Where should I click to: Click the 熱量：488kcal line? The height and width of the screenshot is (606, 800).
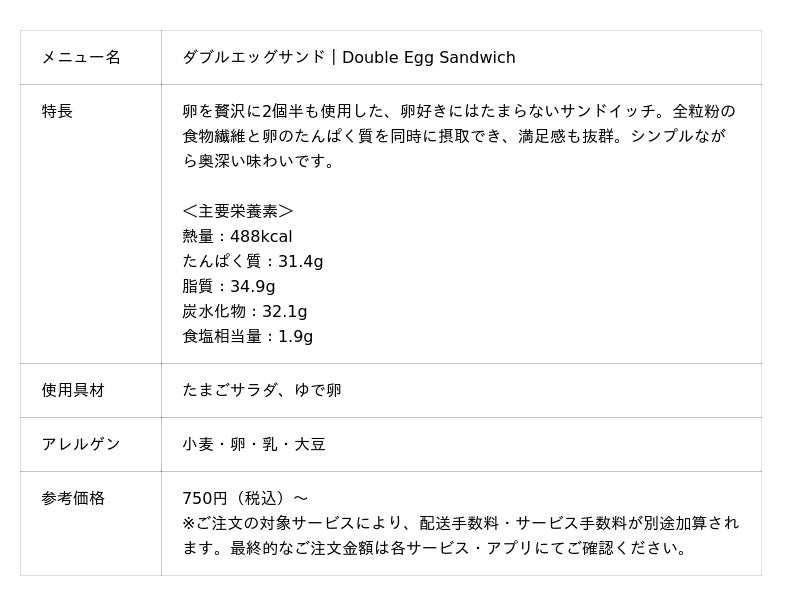click(x=237, y=237)
